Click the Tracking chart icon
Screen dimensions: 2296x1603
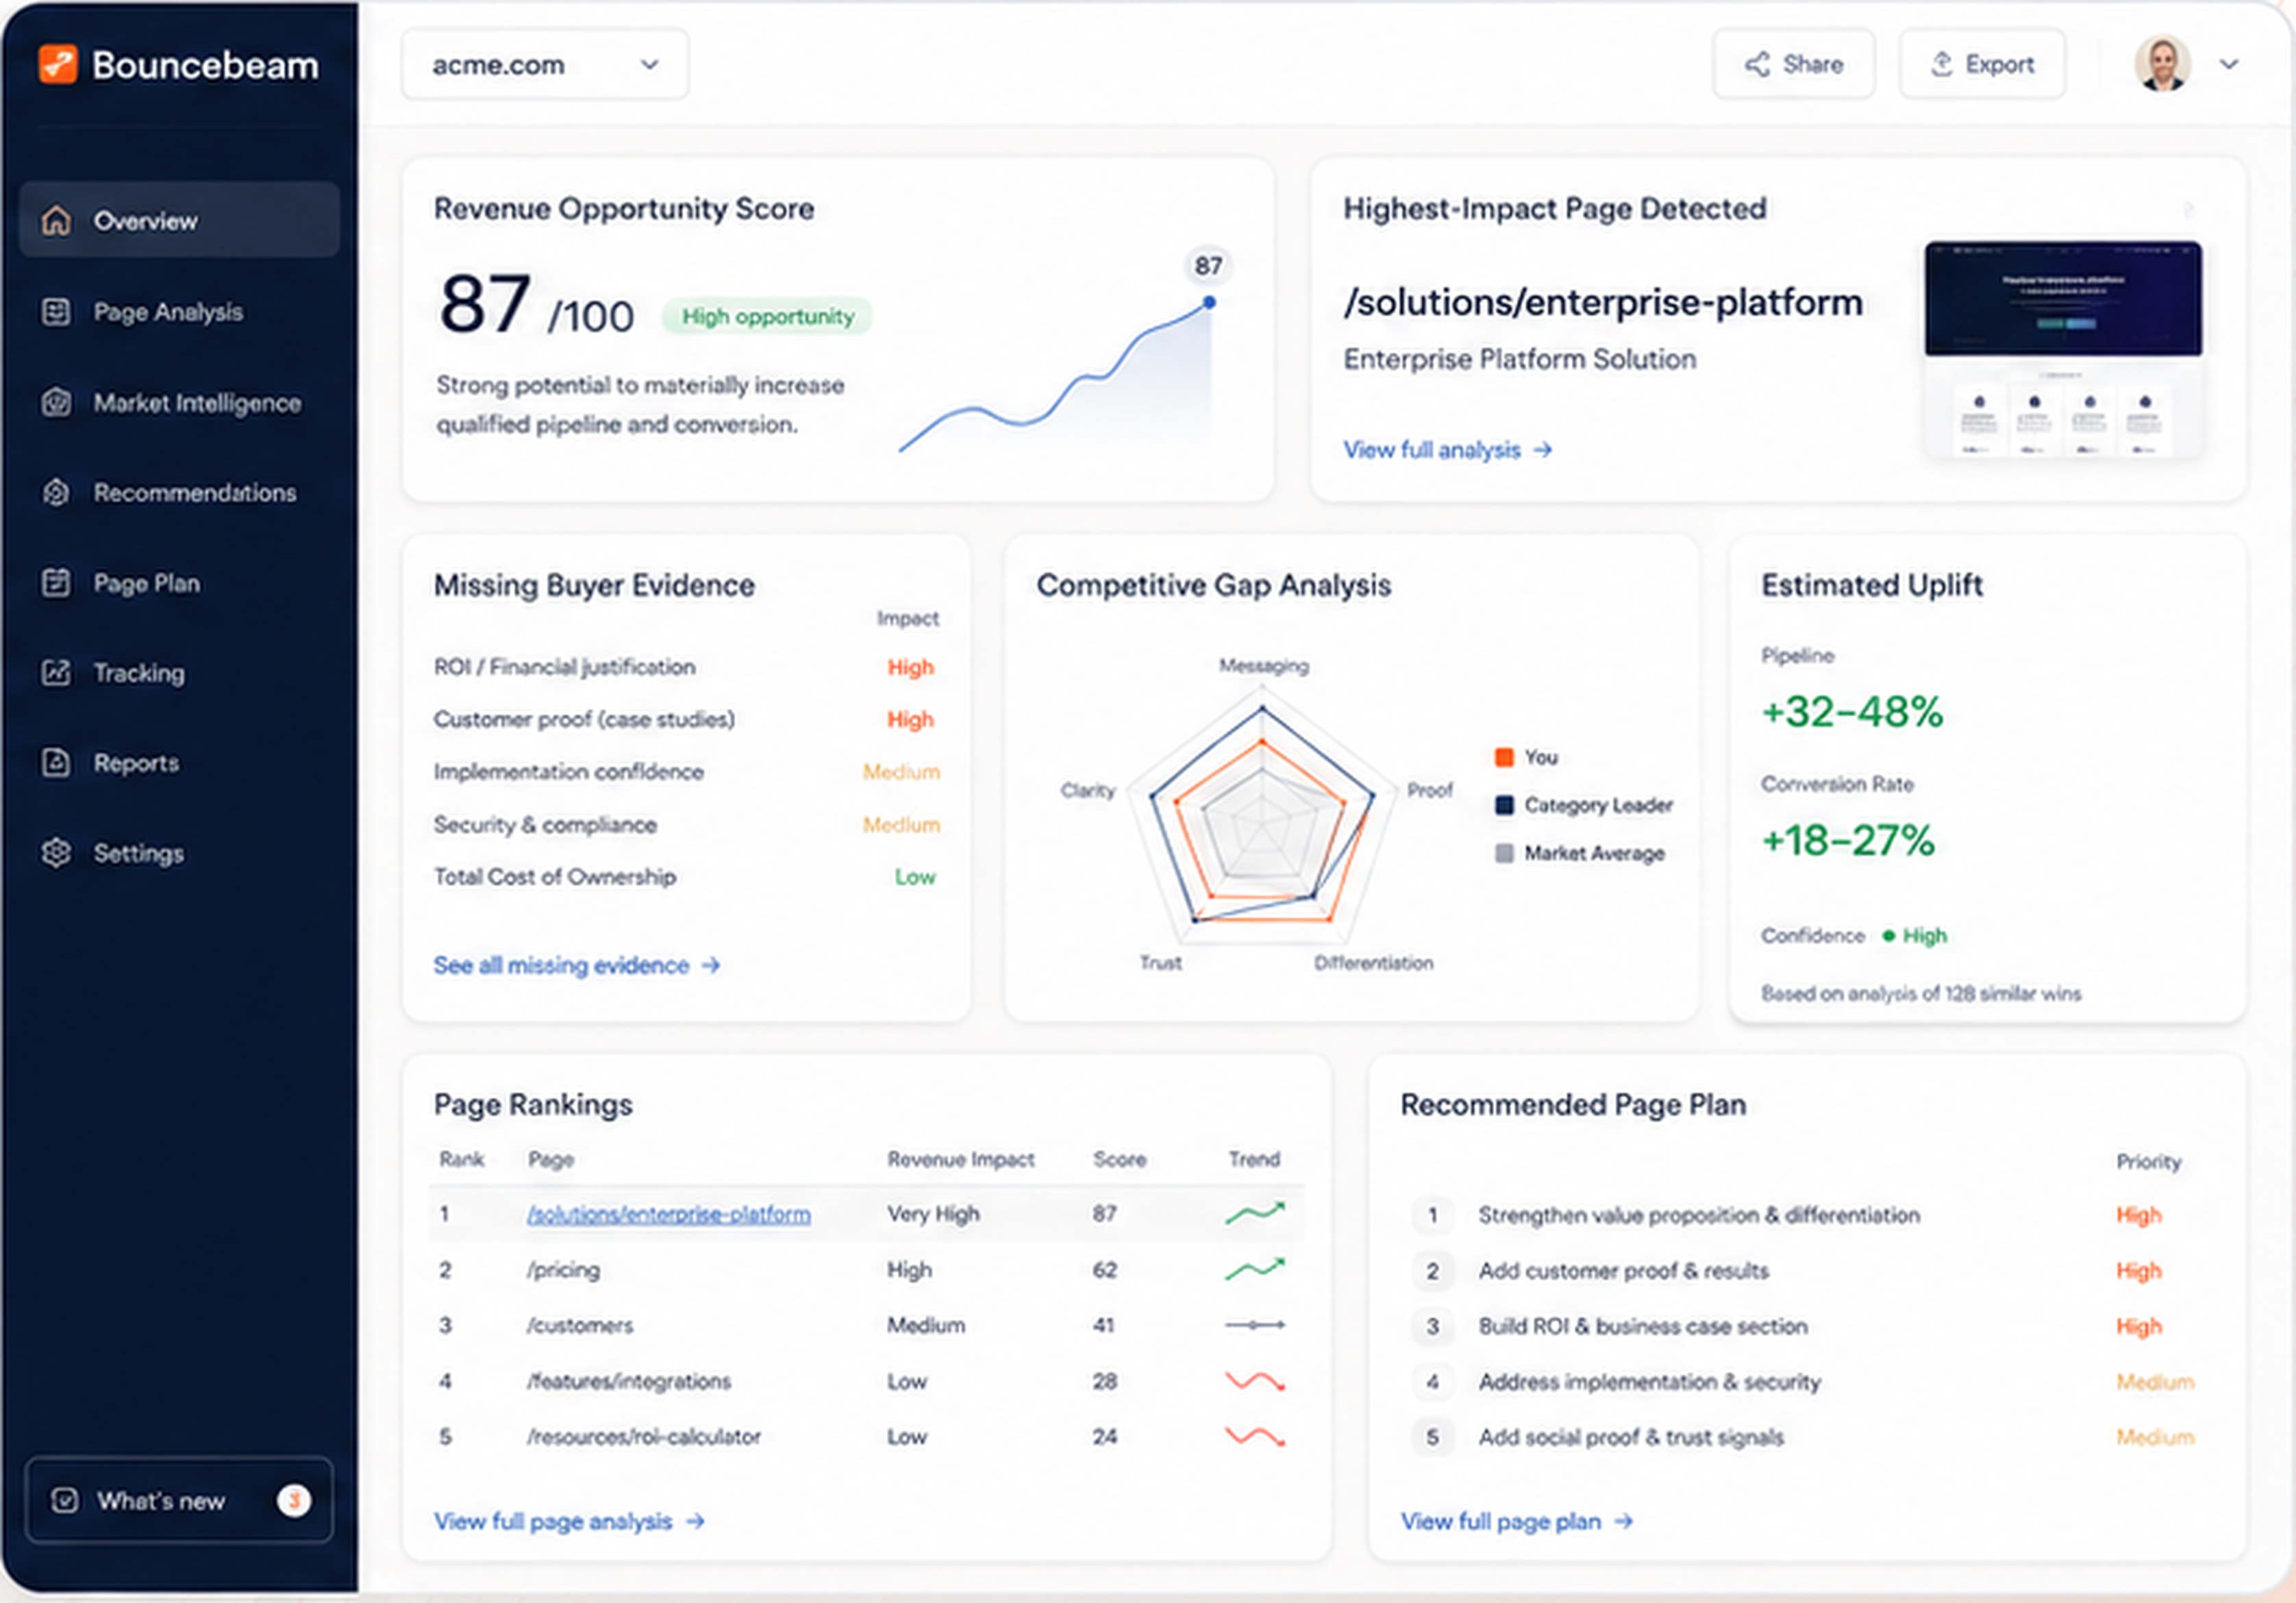pyautogui.click(x=56, y=673)
